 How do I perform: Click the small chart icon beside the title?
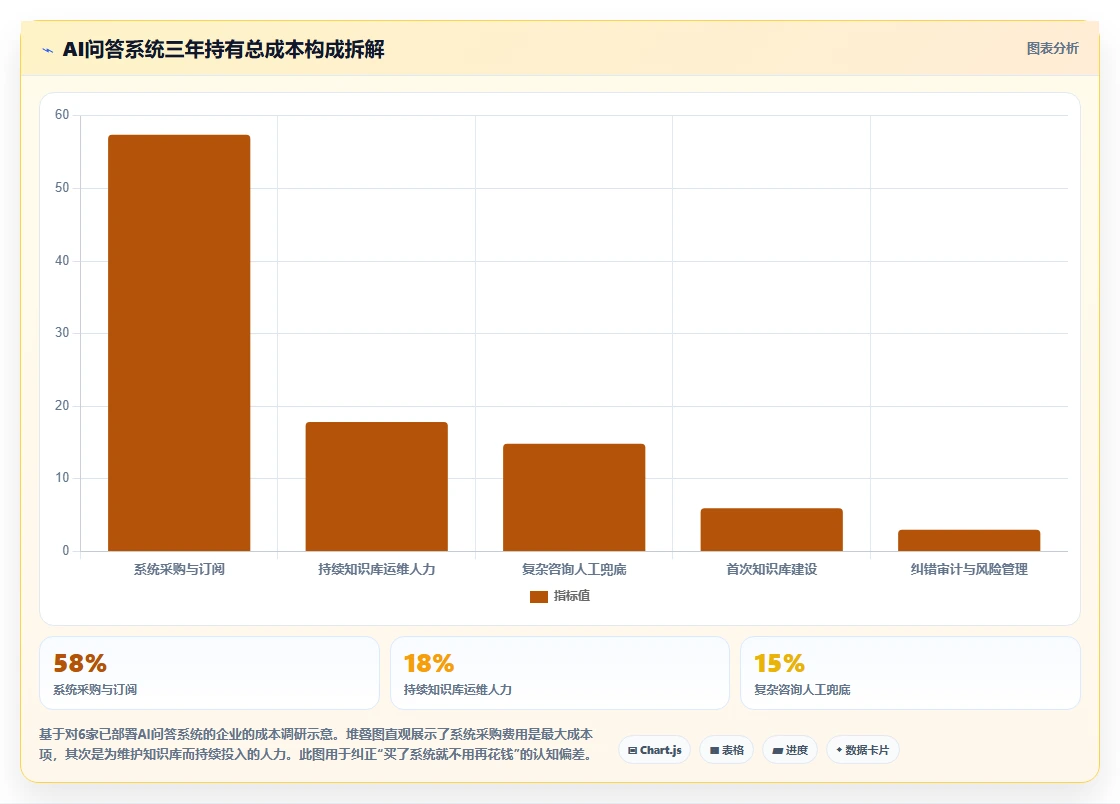pyautogui.click(x=48, y=50)
